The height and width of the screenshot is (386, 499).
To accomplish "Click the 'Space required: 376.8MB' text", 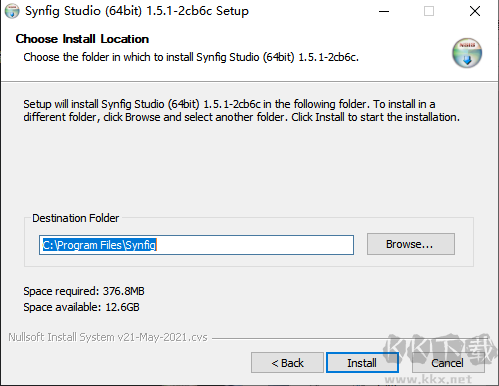I will click(x=84, y=291).
